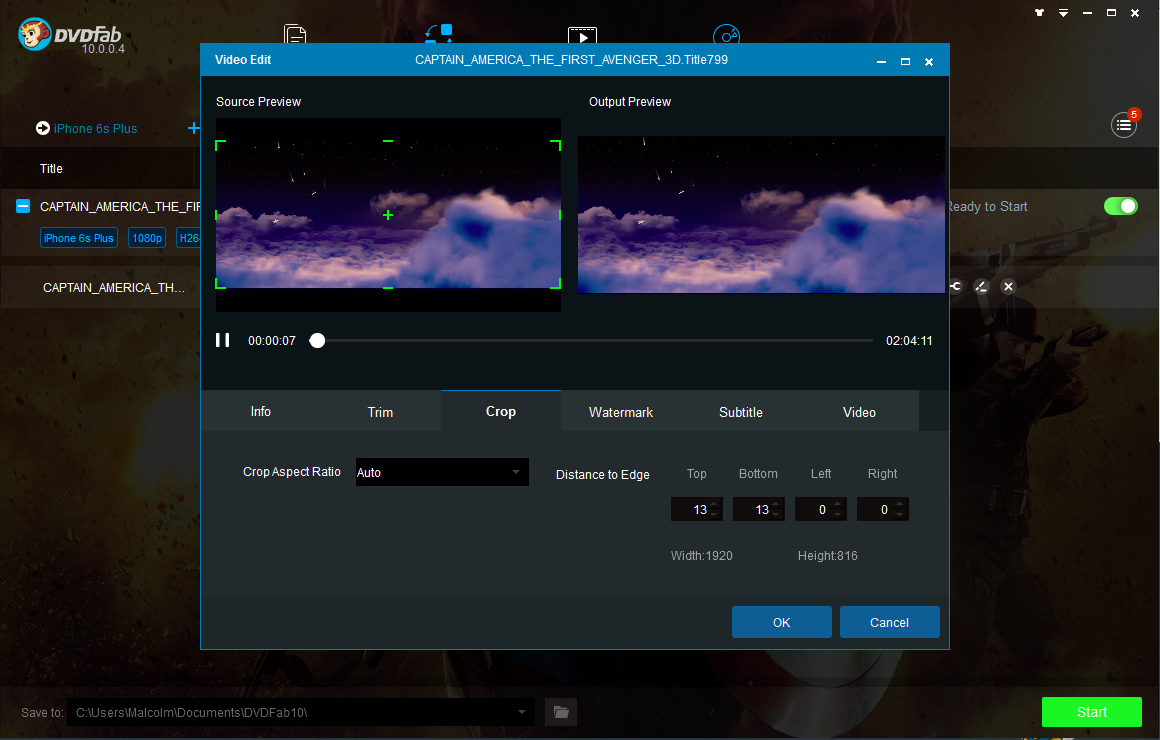Open the task queue list icon
The height and width of the screenshot is (740, 1160).
coord(1124,125)
